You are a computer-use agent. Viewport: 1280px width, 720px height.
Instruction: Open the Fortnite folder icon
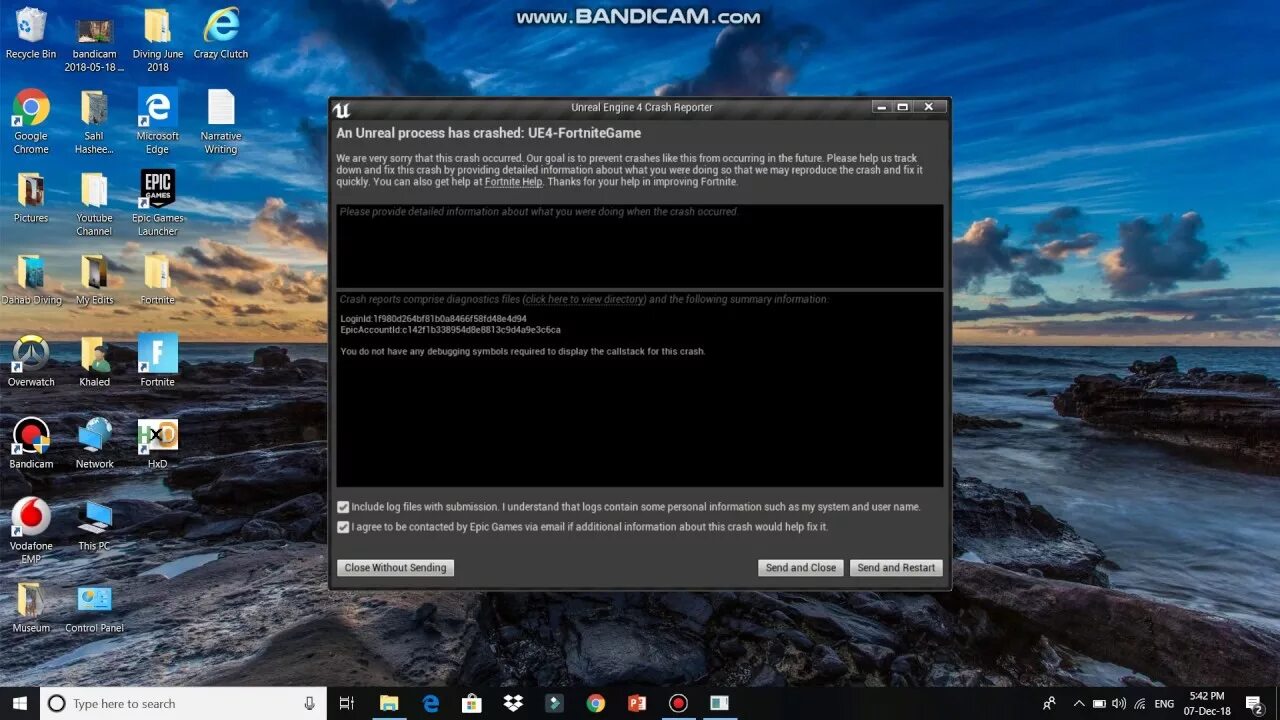tap(157, 279)
